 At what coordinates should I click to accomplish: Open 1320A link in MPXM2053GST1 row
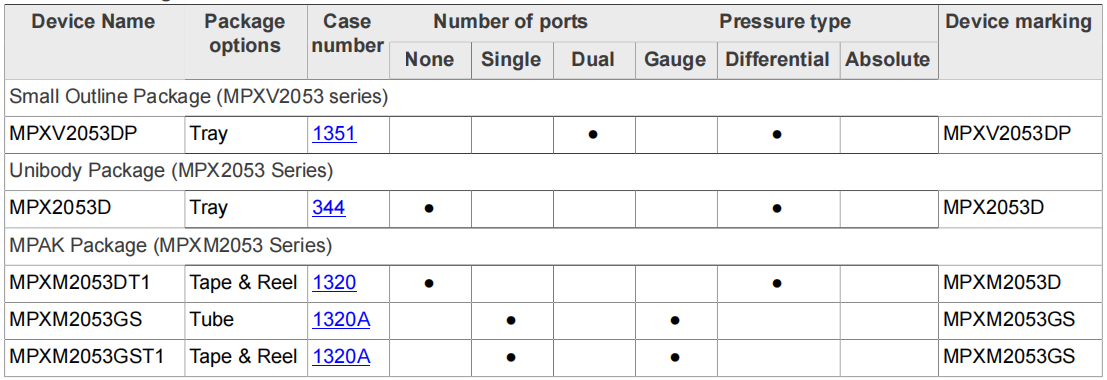[342, 357]
